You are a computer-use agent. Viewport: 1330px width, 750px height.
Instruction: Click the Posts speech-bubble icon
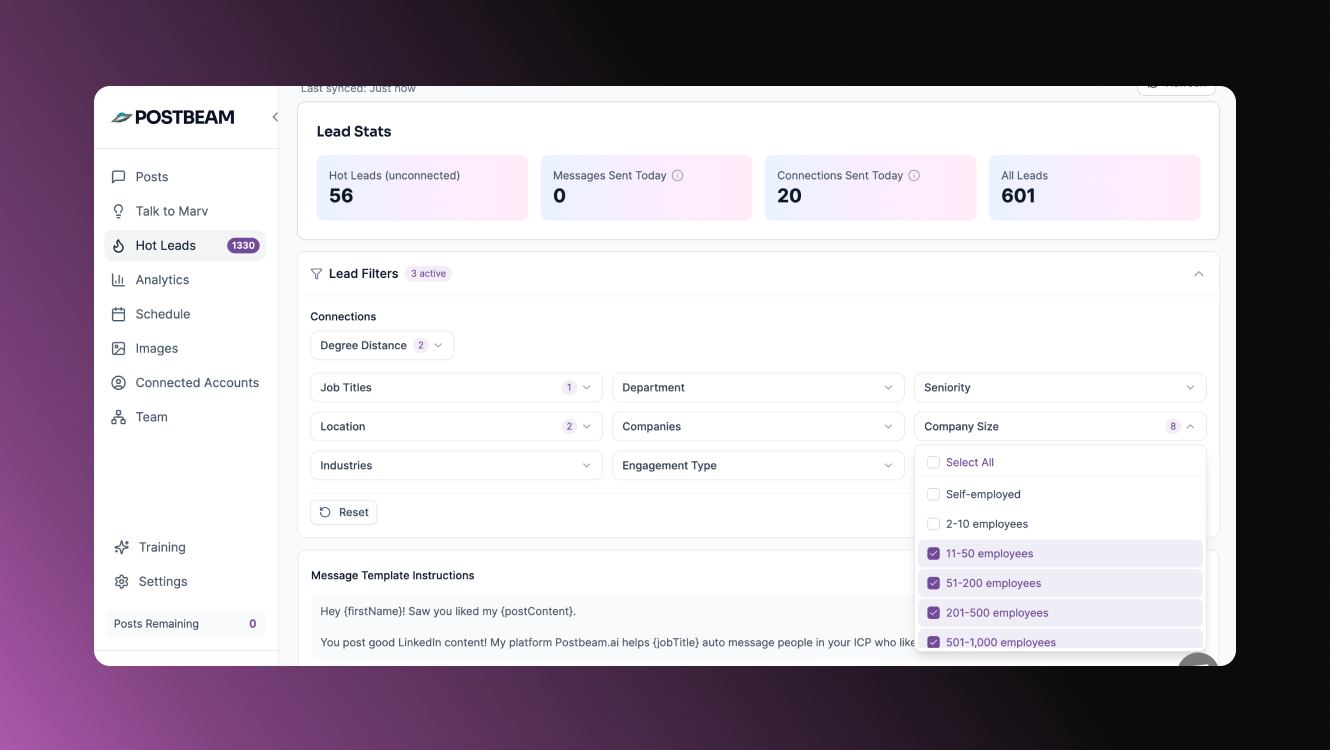tap(119, 177)
